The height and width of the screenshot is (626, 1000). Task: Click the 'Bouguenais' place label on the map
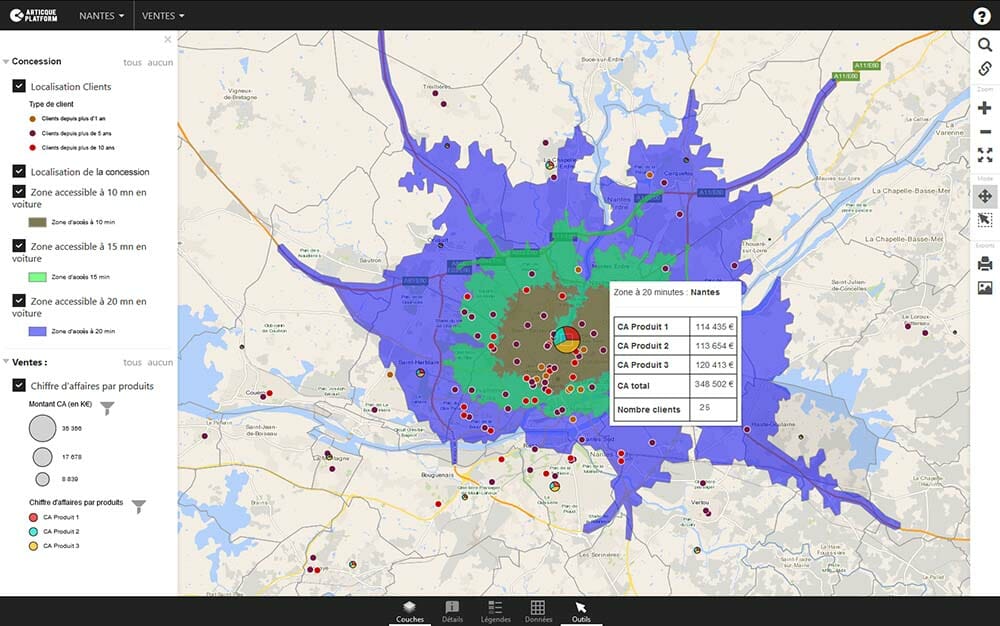tap(438, 475)
